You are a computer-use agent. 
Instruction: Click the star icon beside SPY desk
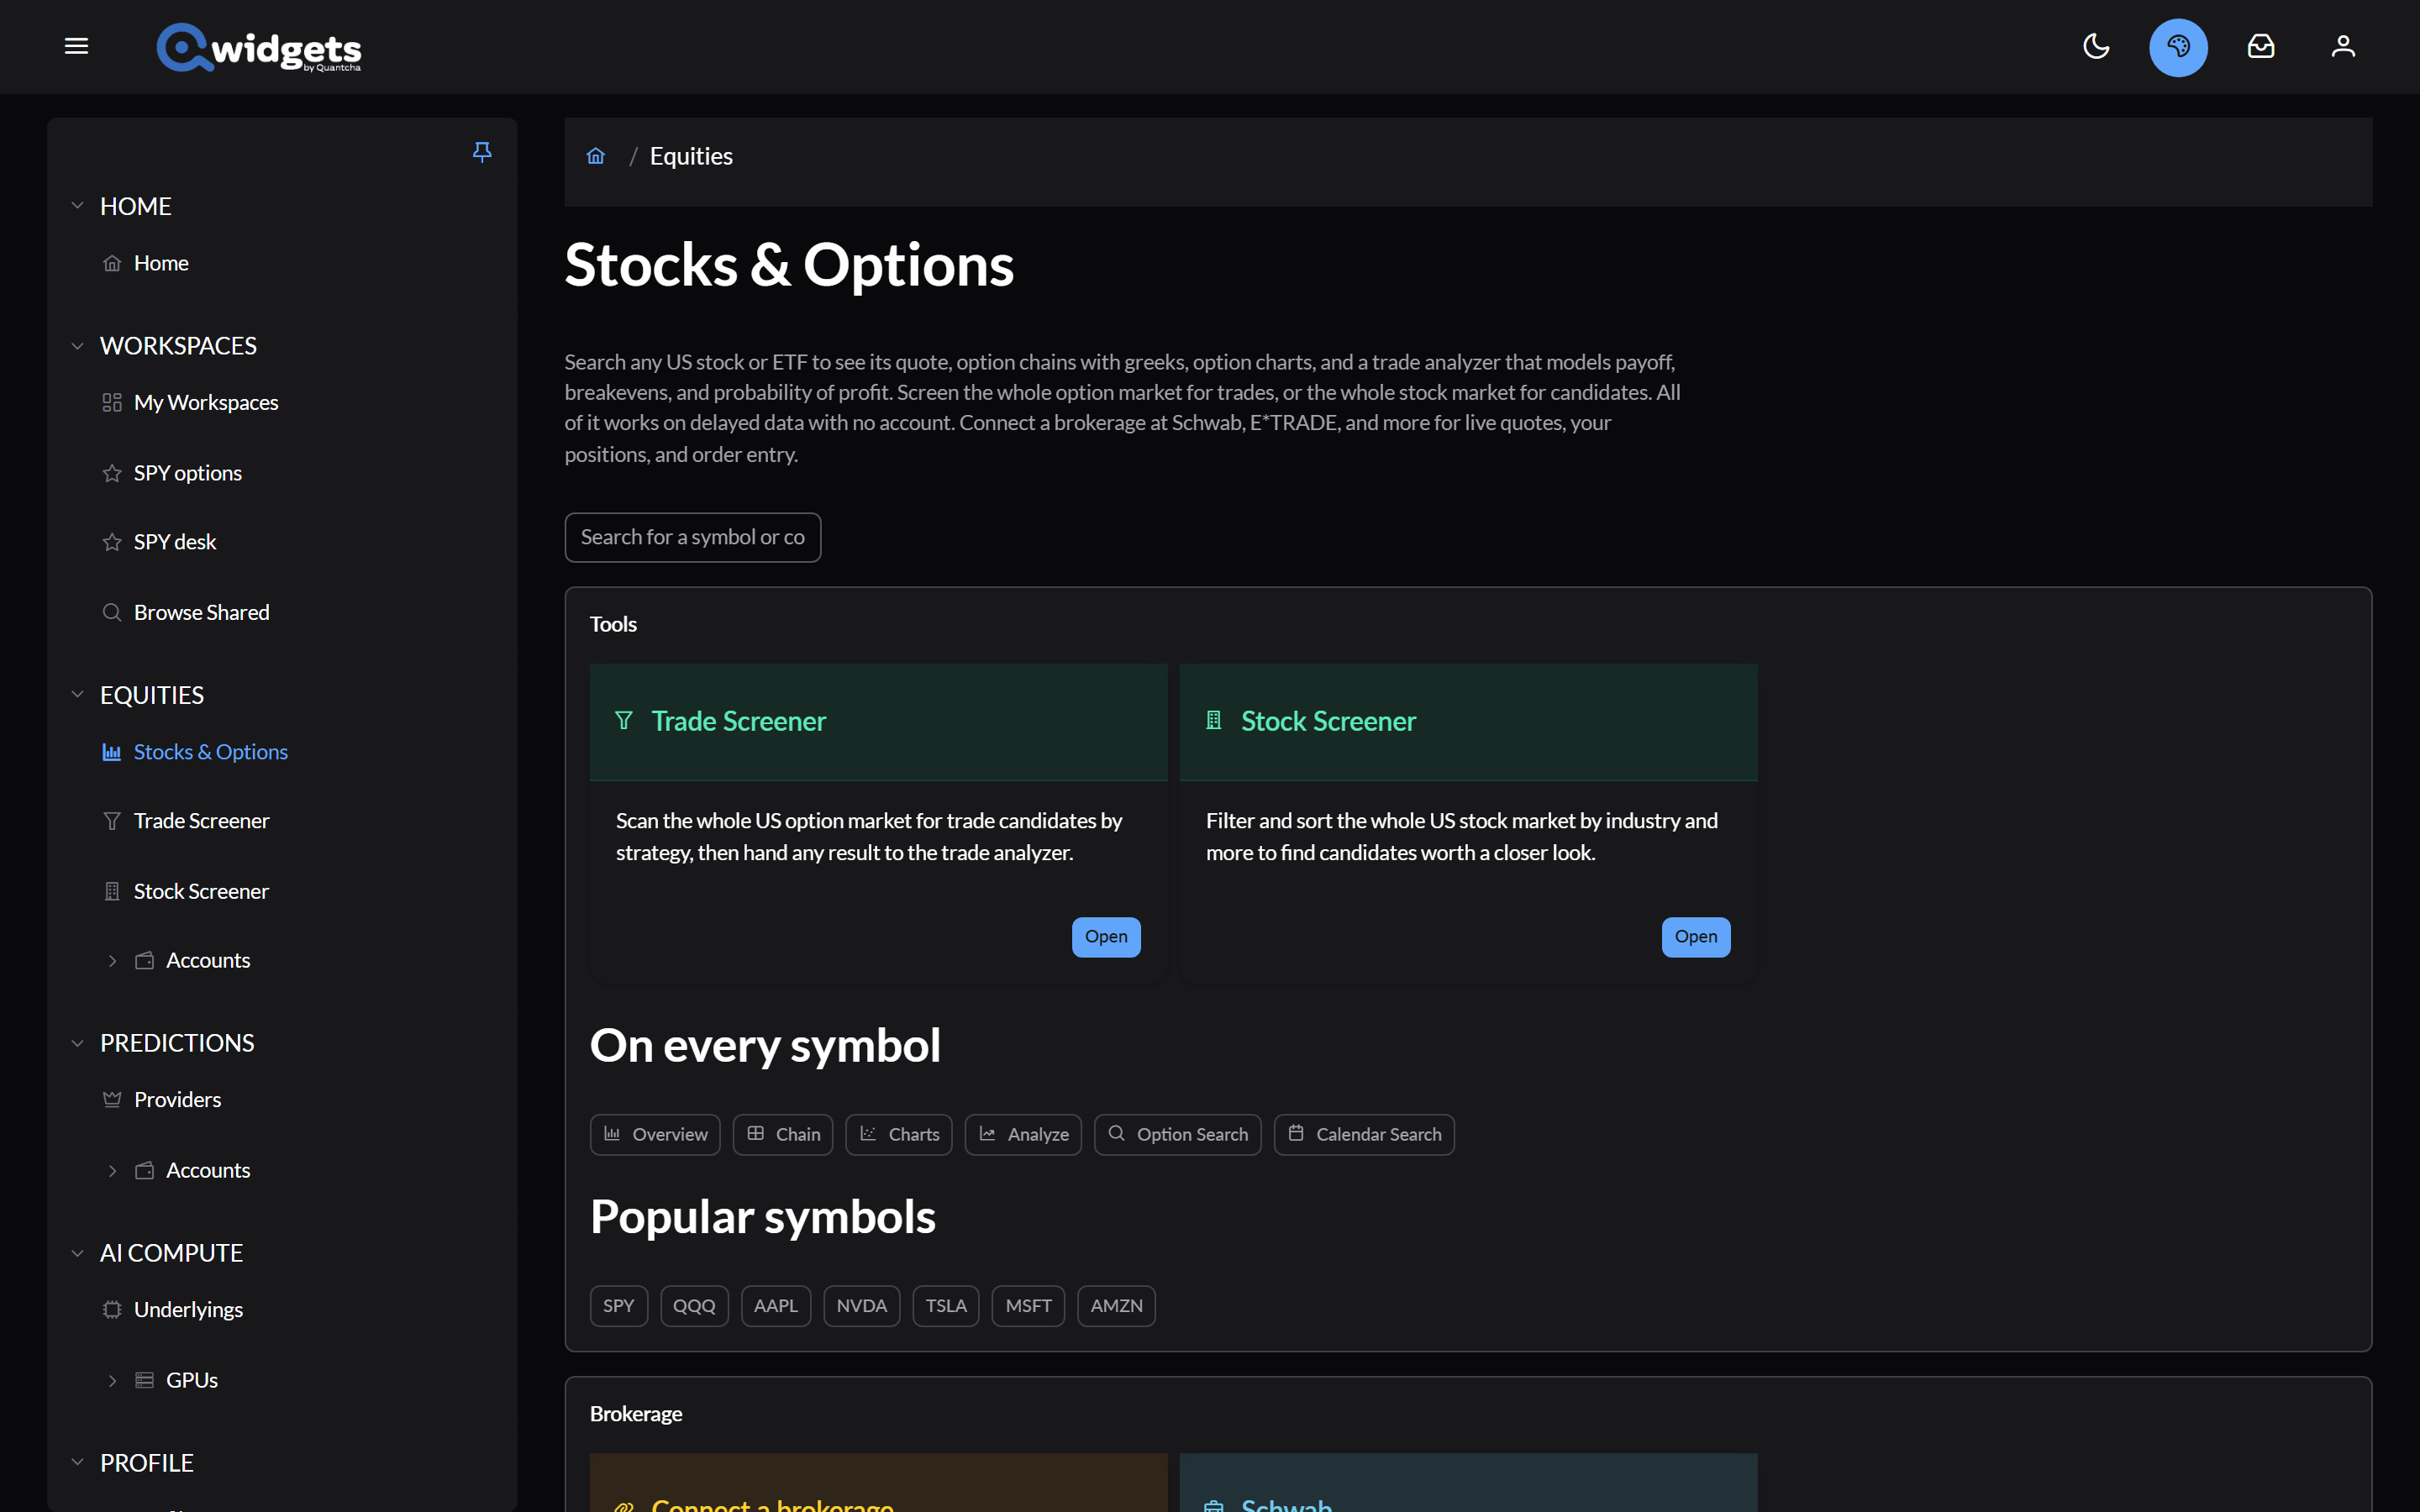(112, 542)
